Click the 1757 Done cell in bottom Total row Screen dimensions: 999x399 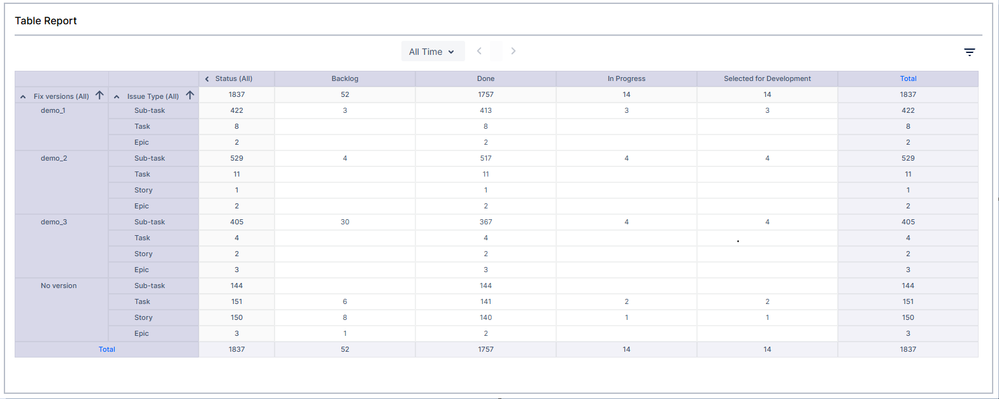(x=485, y=349)
